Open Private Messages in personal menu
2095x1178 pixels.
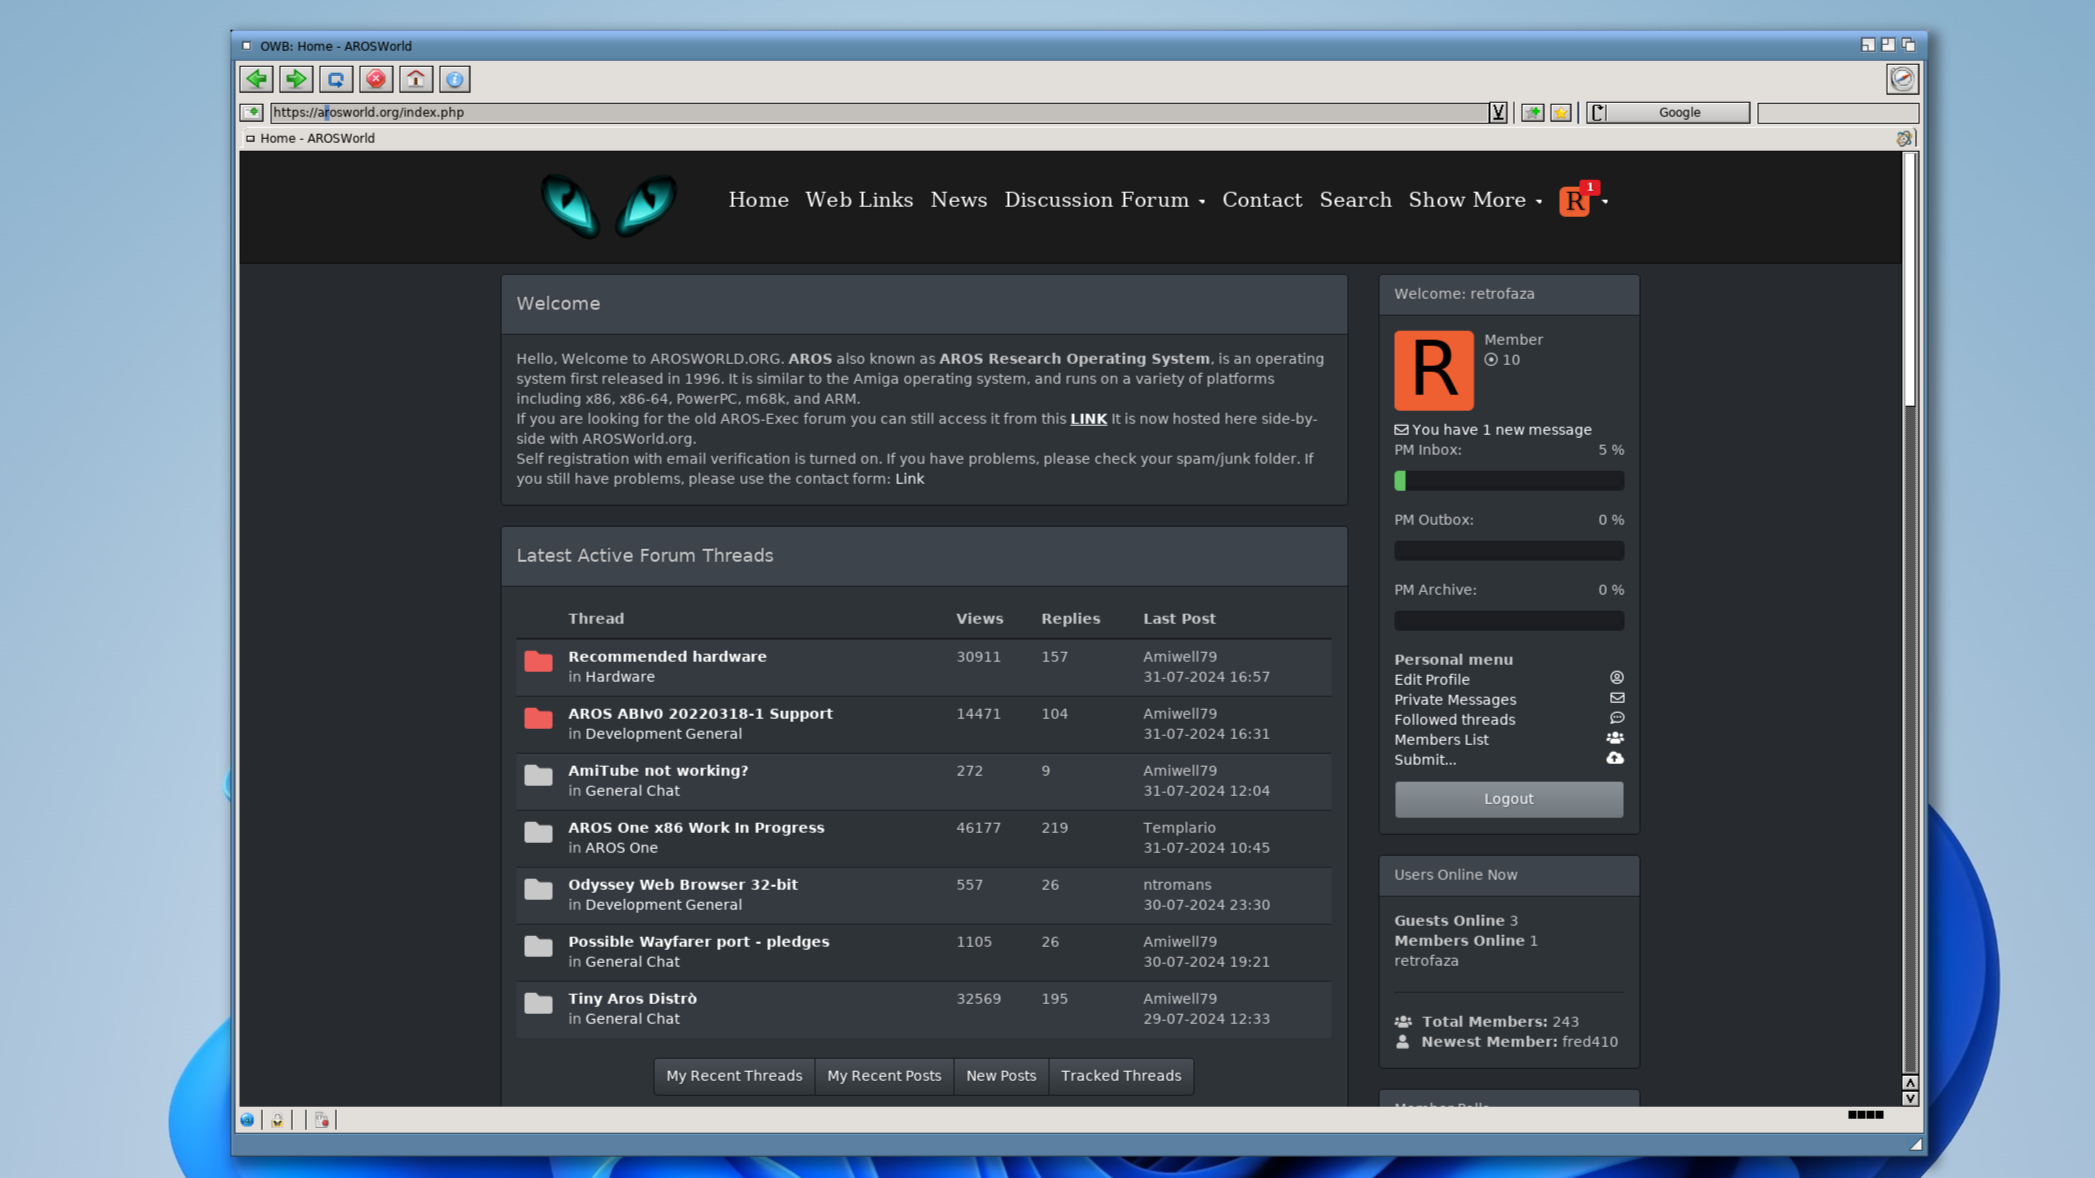[x=1454, y=699]
